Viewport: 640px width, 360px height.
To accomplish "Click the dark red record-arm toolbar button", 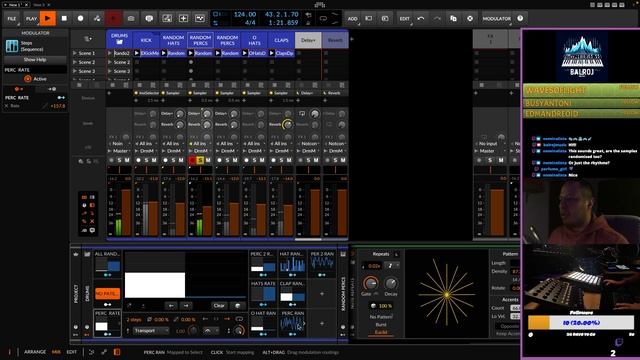I will [113, 18].
